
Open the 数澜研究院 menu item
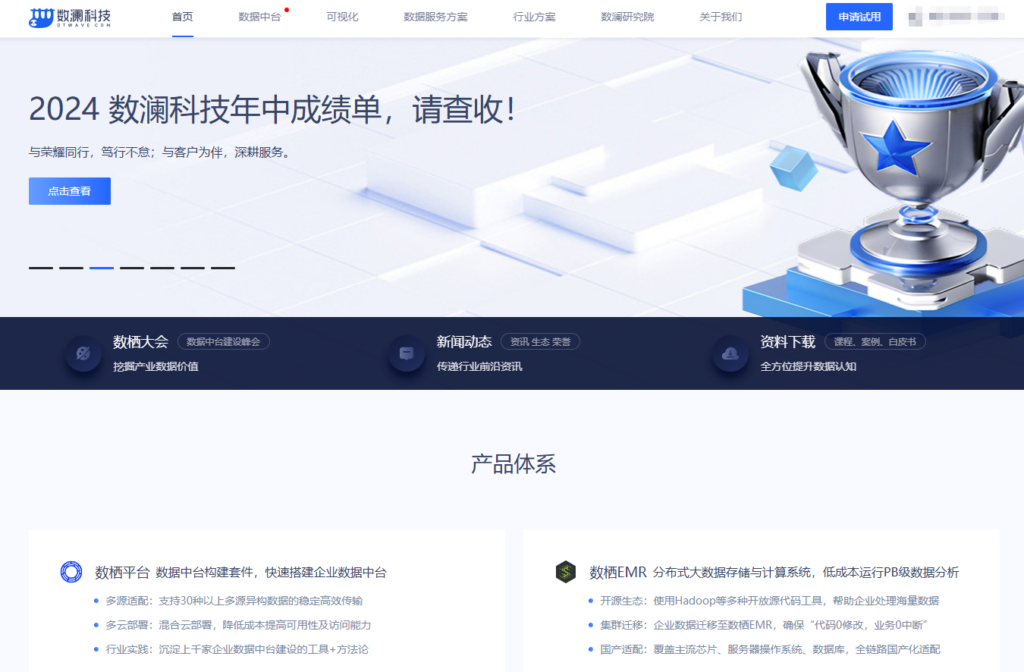pos(627,17)
